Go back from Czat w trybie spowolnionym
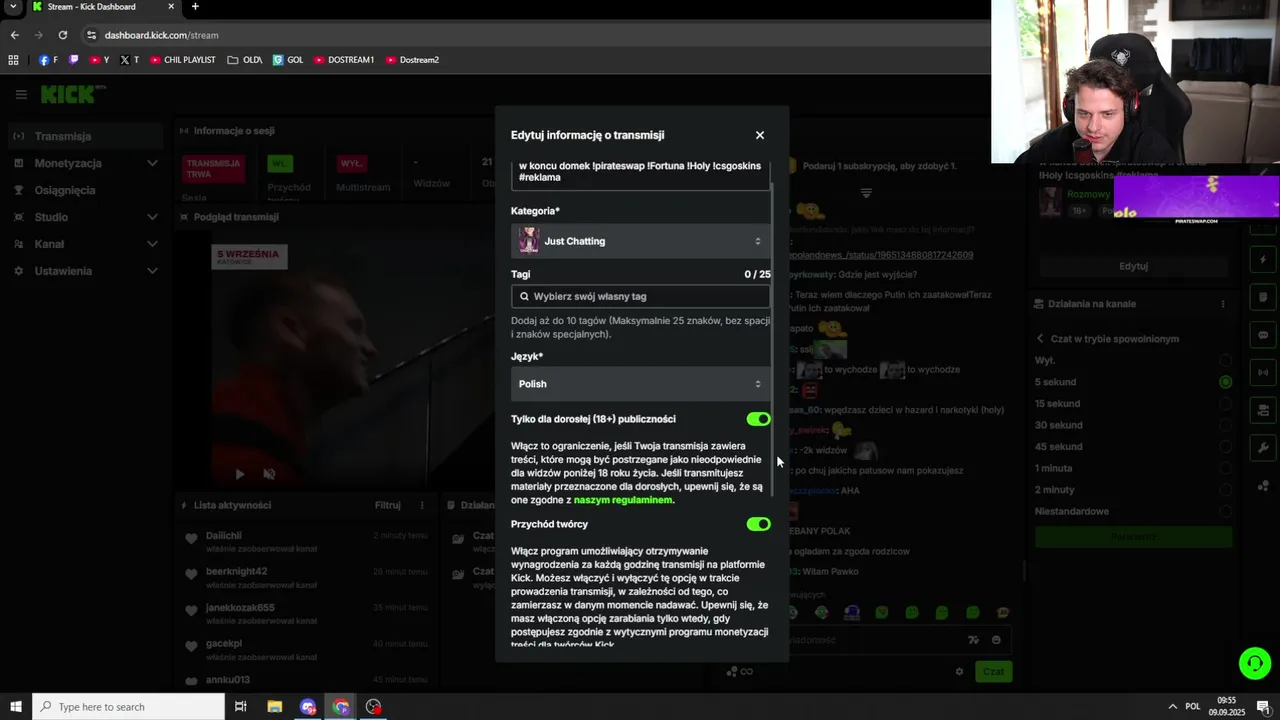 click(x=1040, y=339)
